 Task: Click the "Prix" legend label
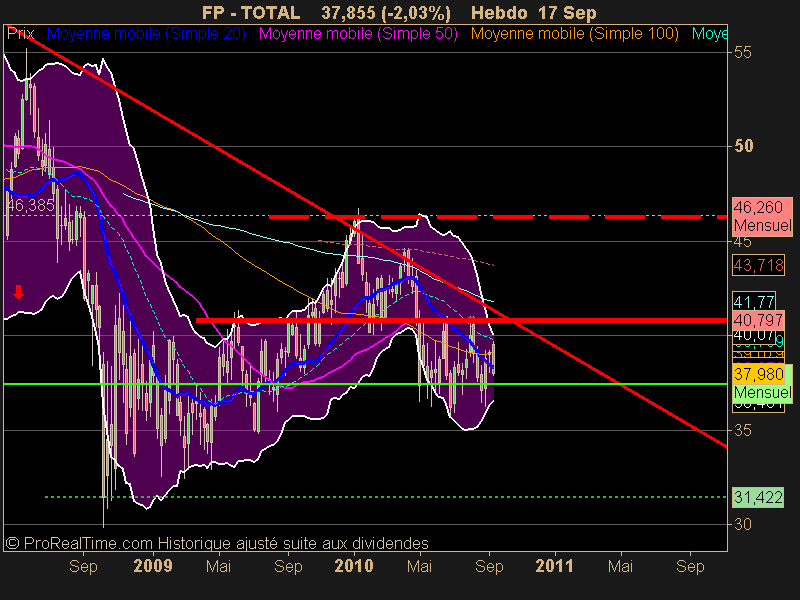[20, 34]
